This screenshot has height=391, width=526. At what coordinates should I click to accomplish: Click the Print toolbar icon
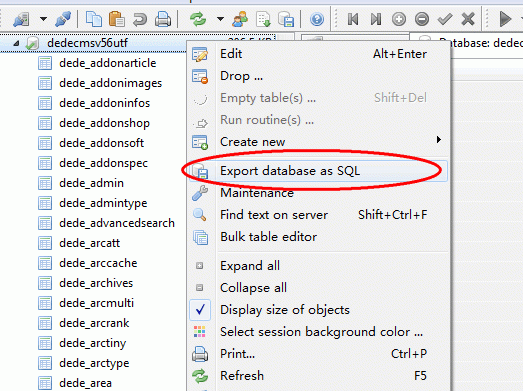[x=163, y=19]
